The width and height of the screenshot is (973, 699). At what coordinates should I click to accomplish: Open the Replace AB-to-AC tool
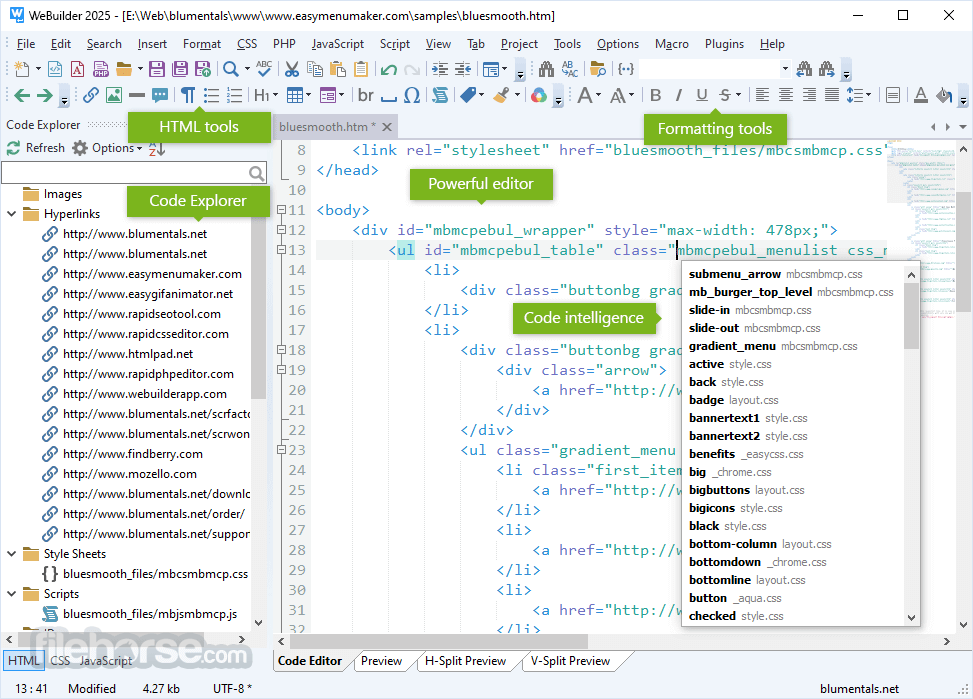(569, 69)
